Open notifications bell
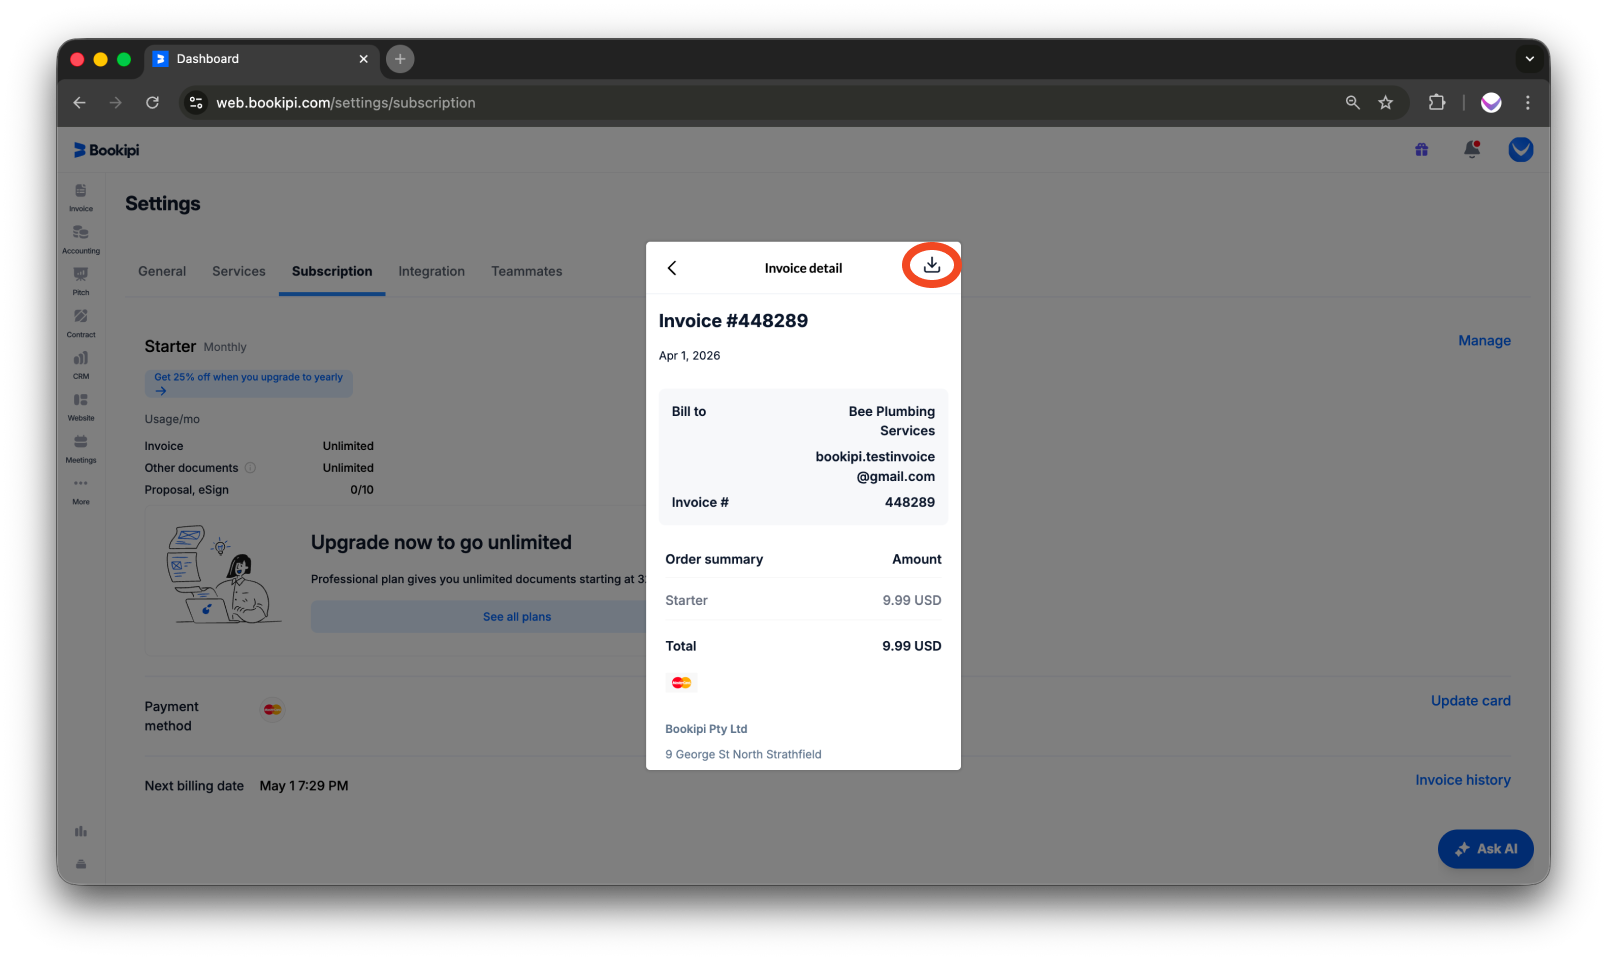1608x960 pixels. click(x=1471, y=150)
